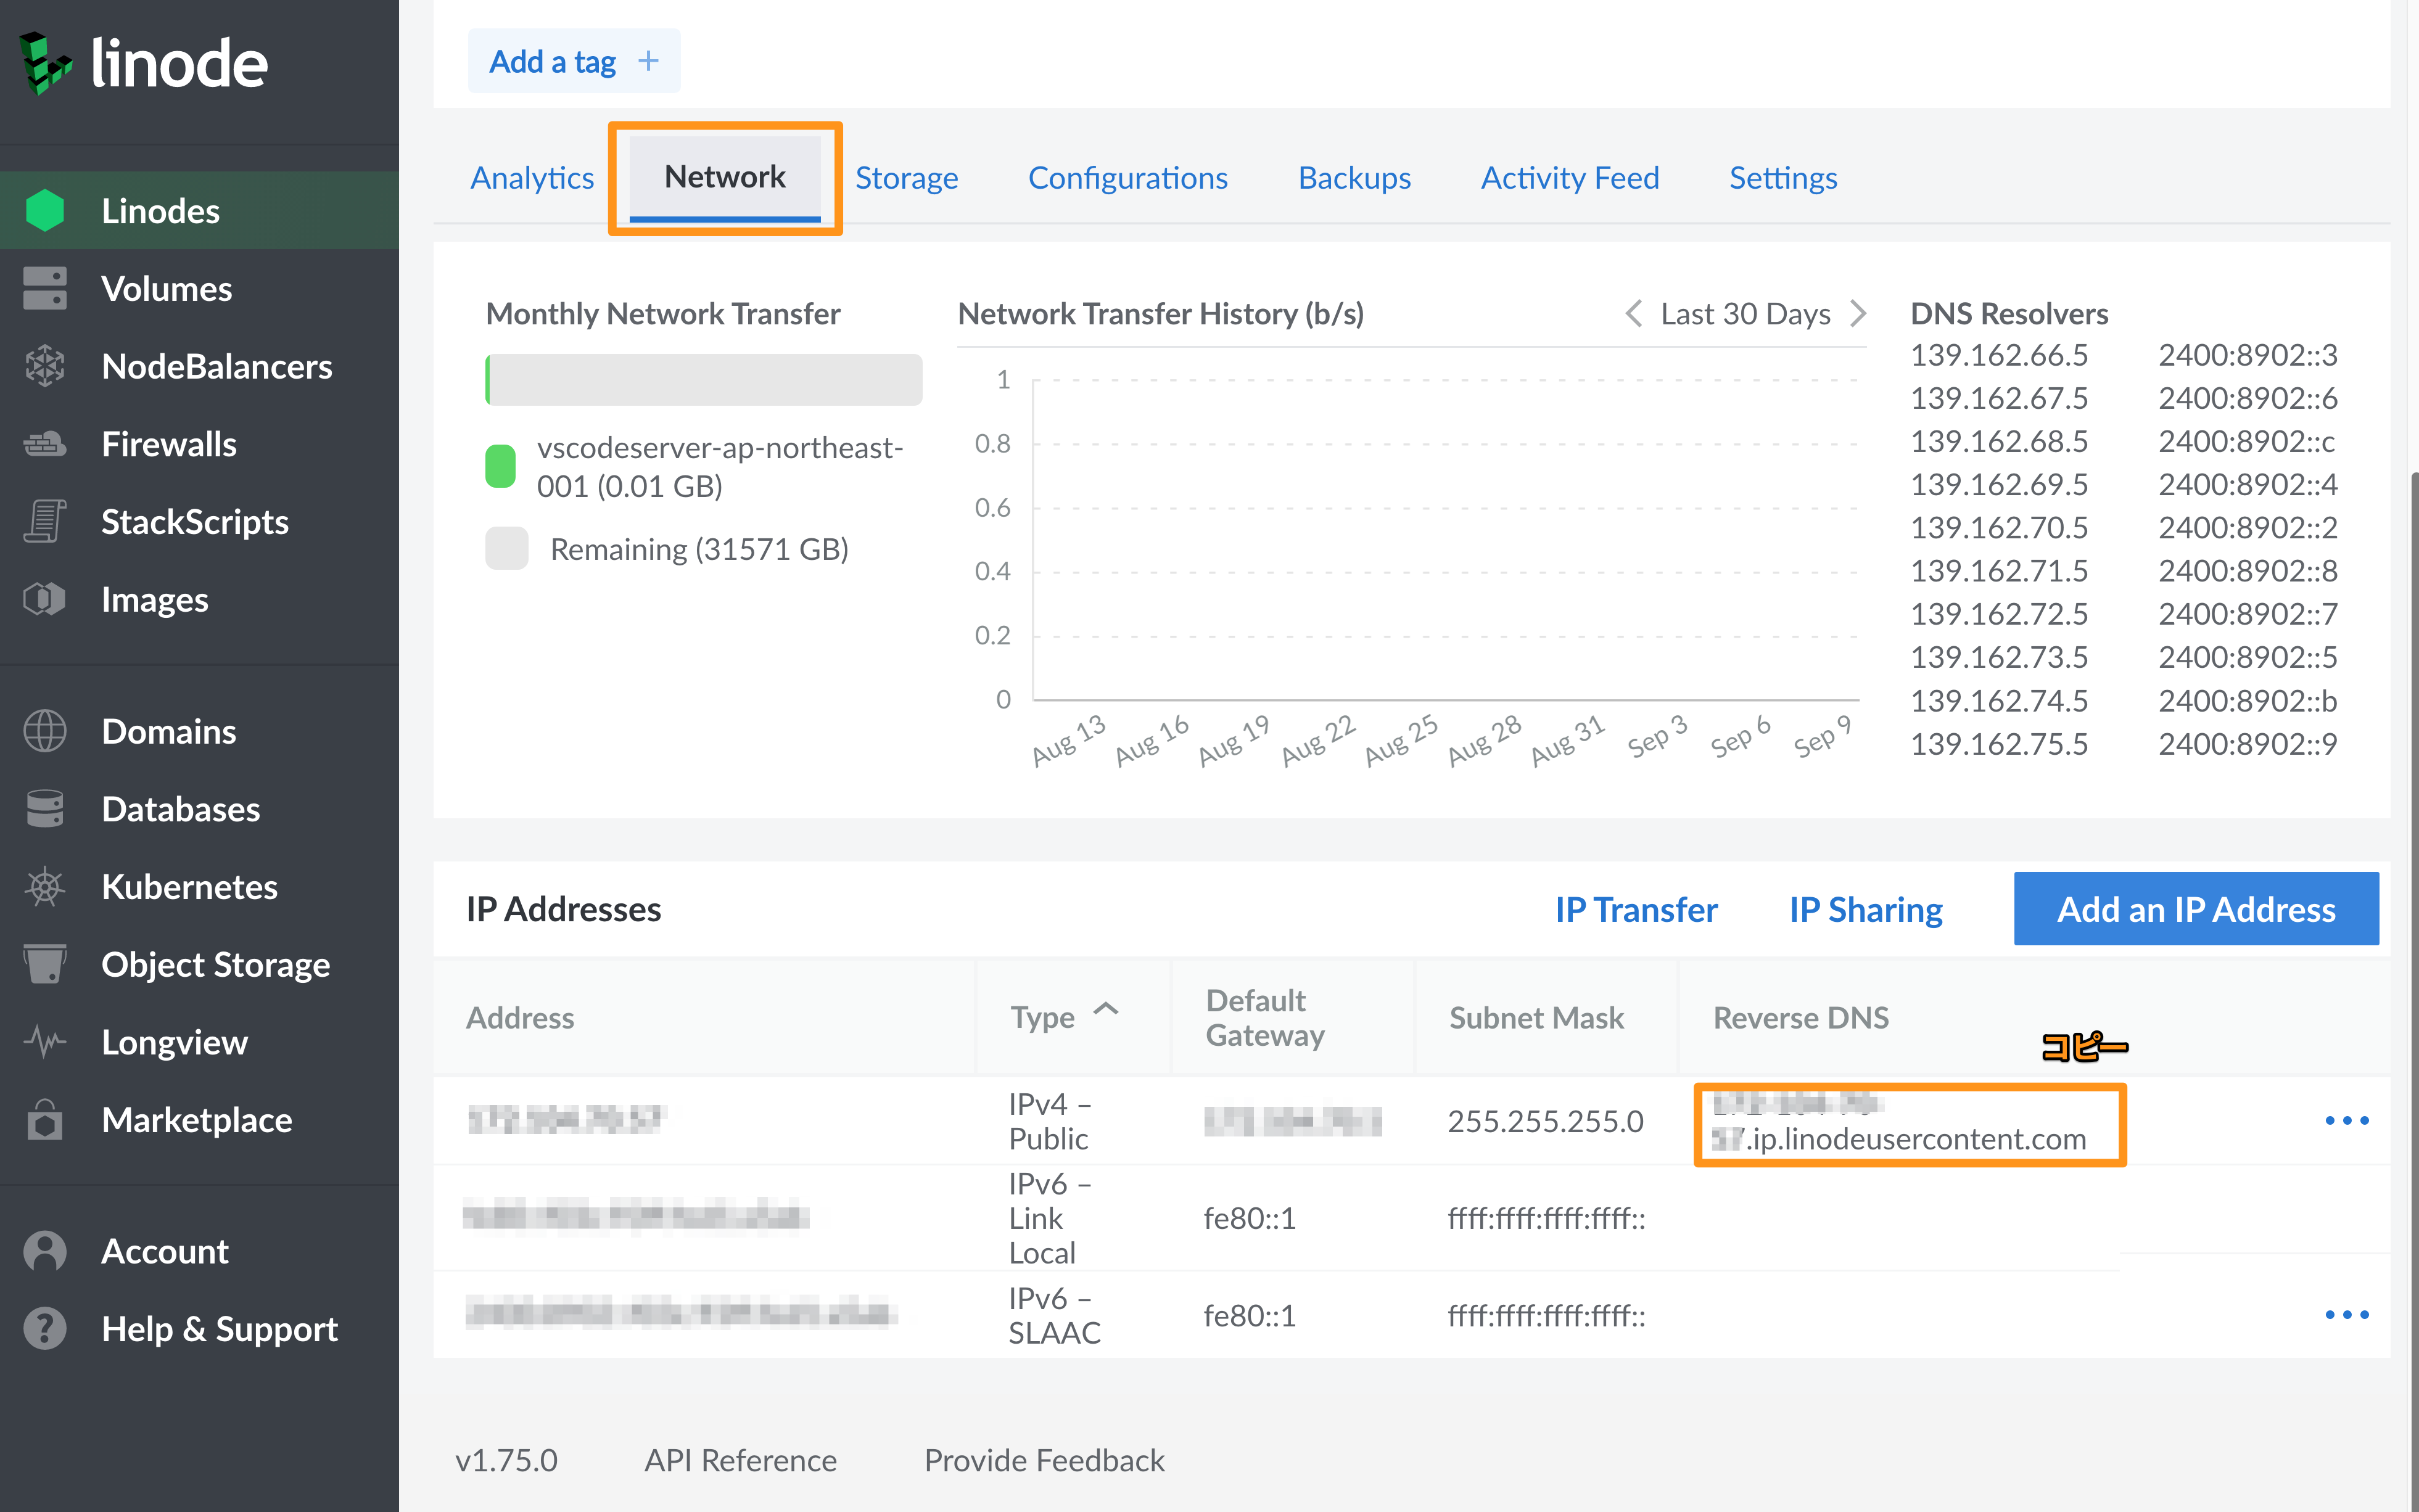This screenshot has width=2419, height=1512.
Task: Click the Firewalls icon in sidebar
Action: tap(45, 444)
